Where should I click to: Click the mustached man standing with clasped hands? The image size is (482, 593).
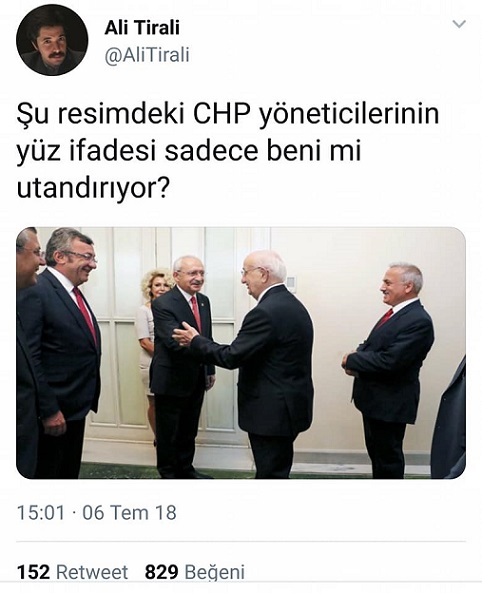tap(388, 371)
